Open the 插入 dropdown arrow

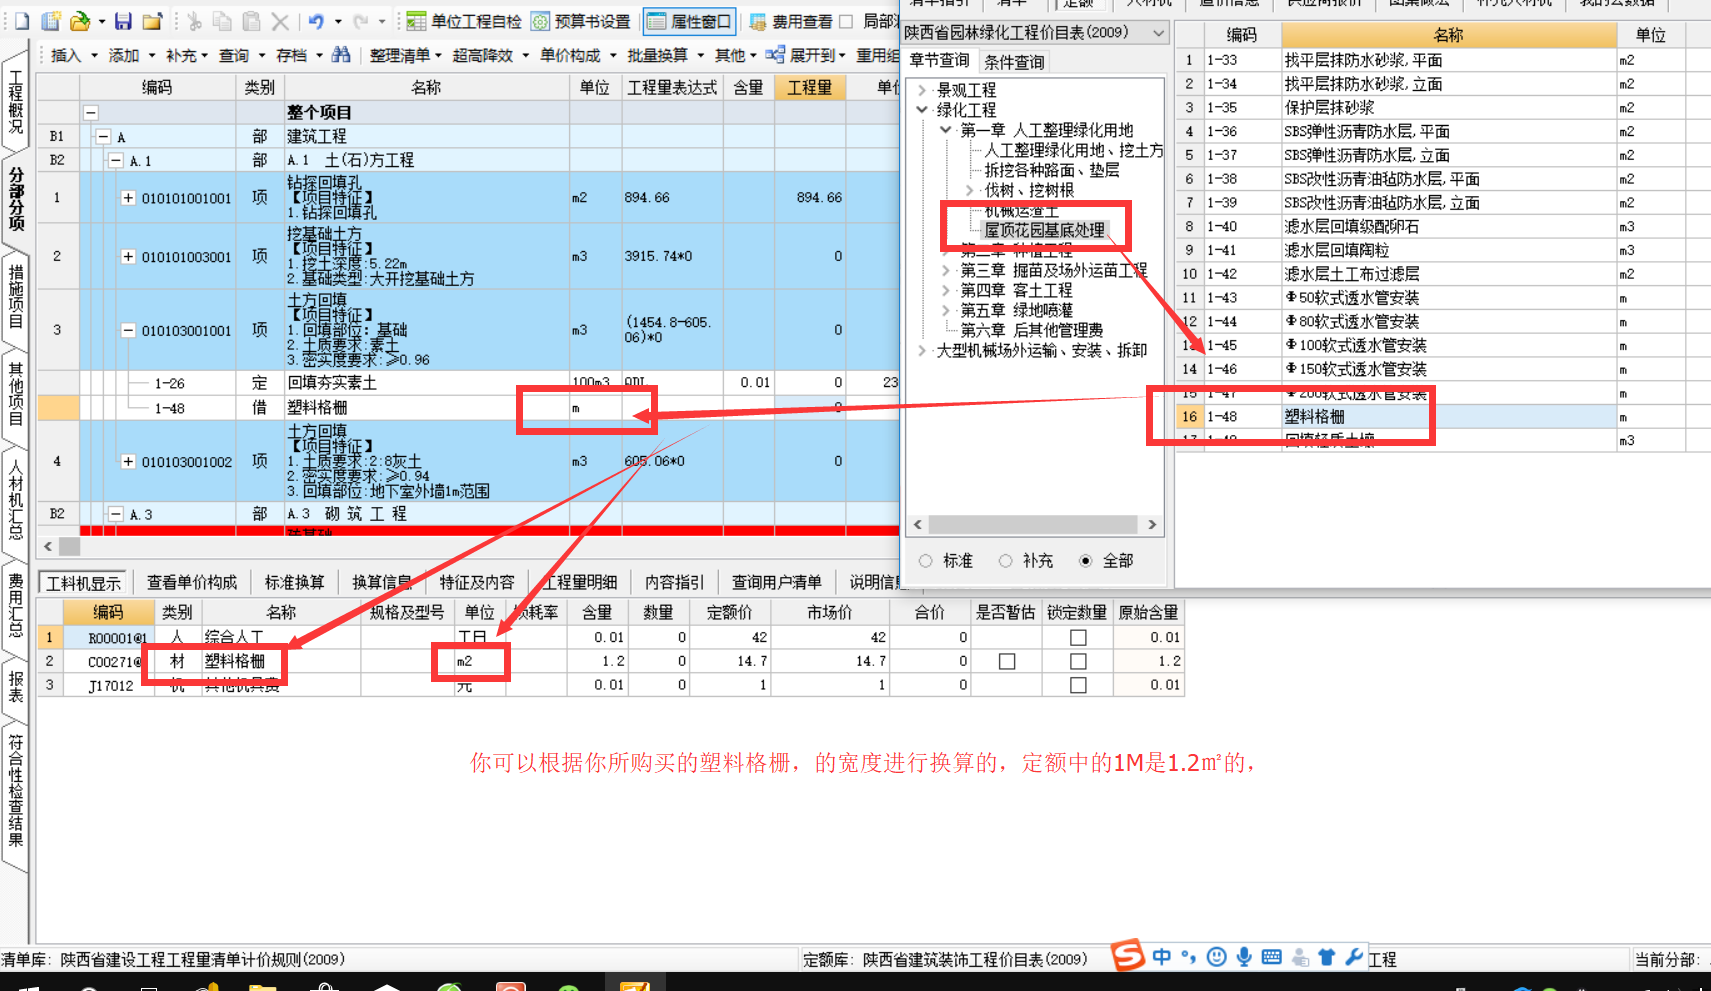pos(94,55)
